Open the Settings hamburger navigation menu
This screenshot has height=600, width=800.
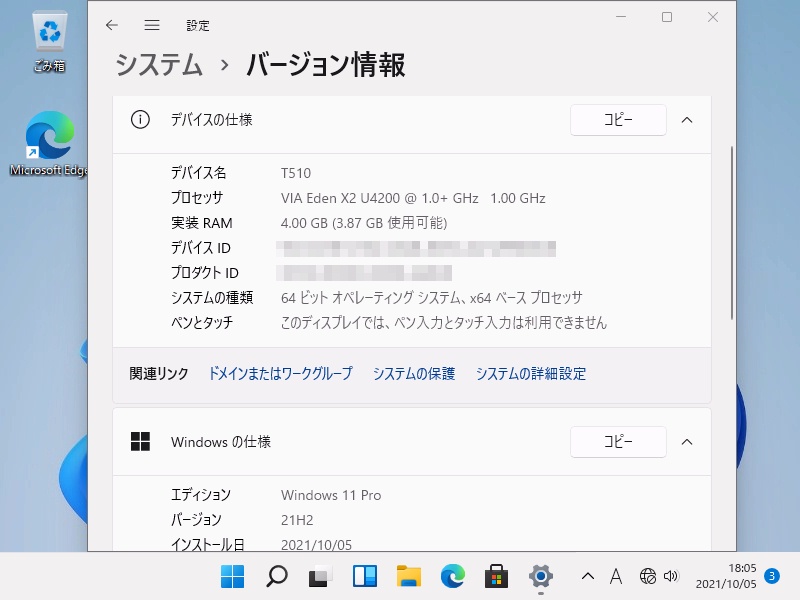152,25
